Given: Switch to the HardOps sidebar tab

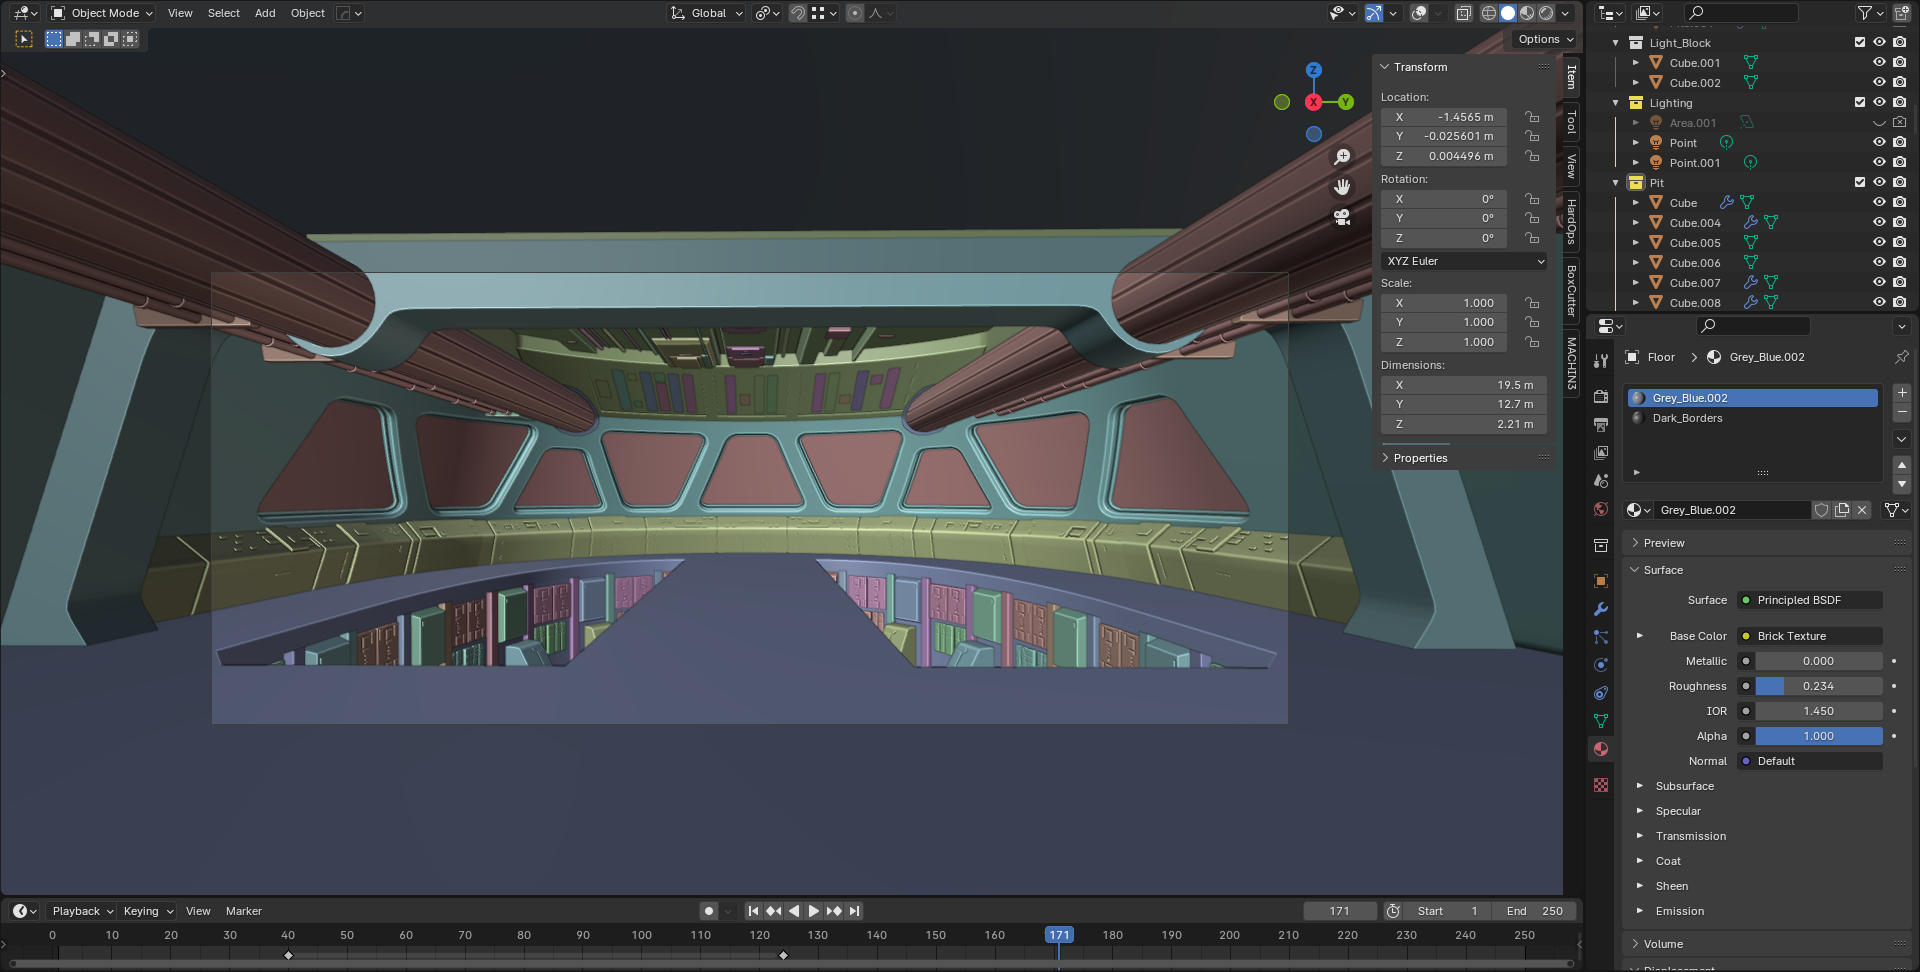Looking at the screenshot, I should point(1571,221).
